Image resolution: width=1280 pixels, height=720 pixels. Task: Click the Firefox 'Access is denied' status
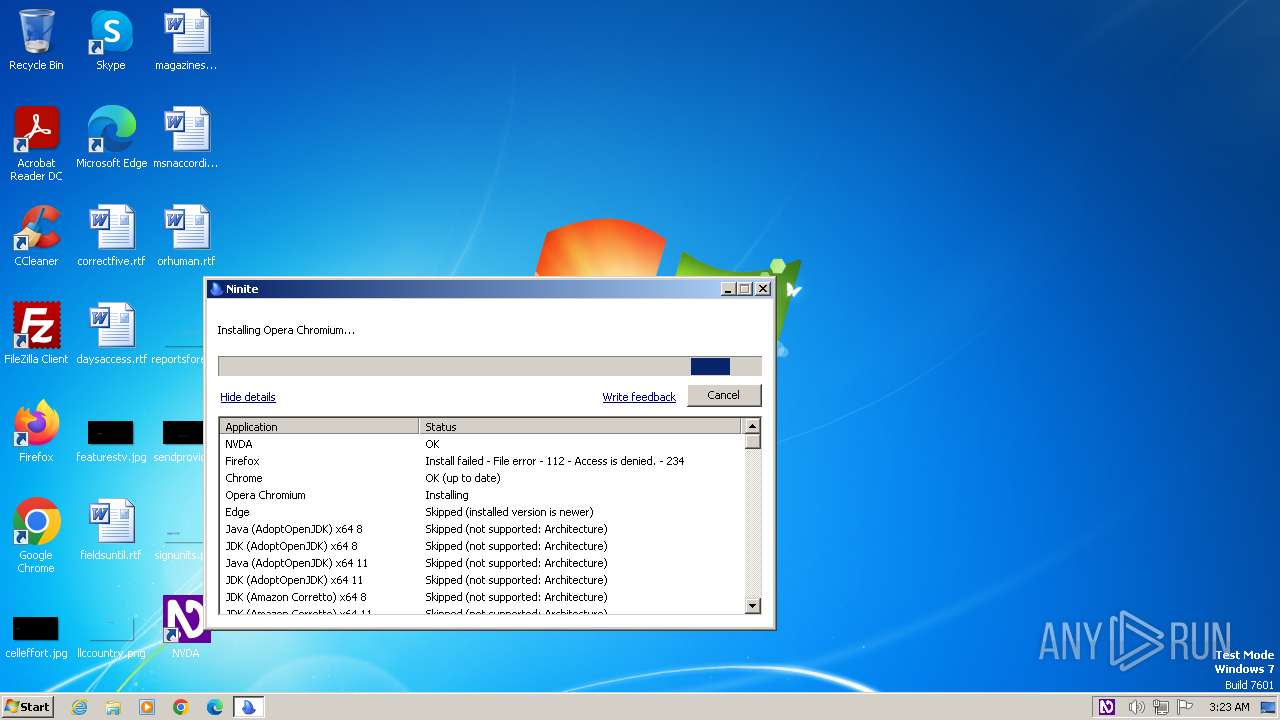click(555, 461)
